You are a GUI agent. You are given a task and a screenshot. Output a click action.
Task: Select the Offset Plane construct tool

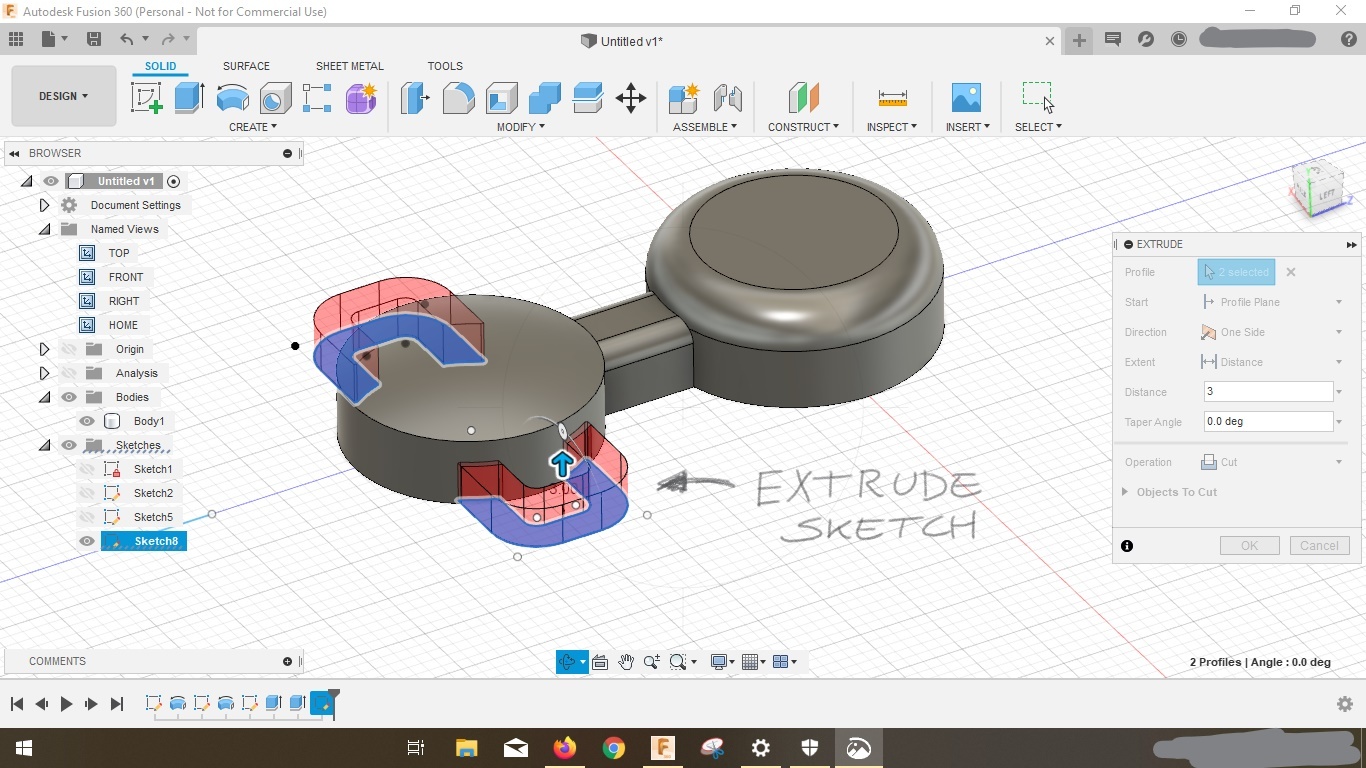[803, 98]
